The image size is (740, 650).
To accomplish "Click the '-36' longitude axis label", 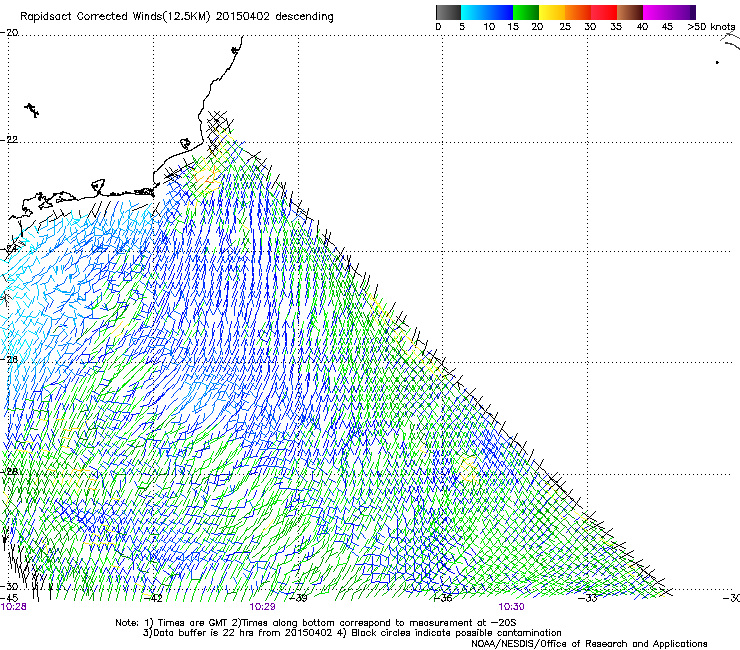I will point(443,598).
